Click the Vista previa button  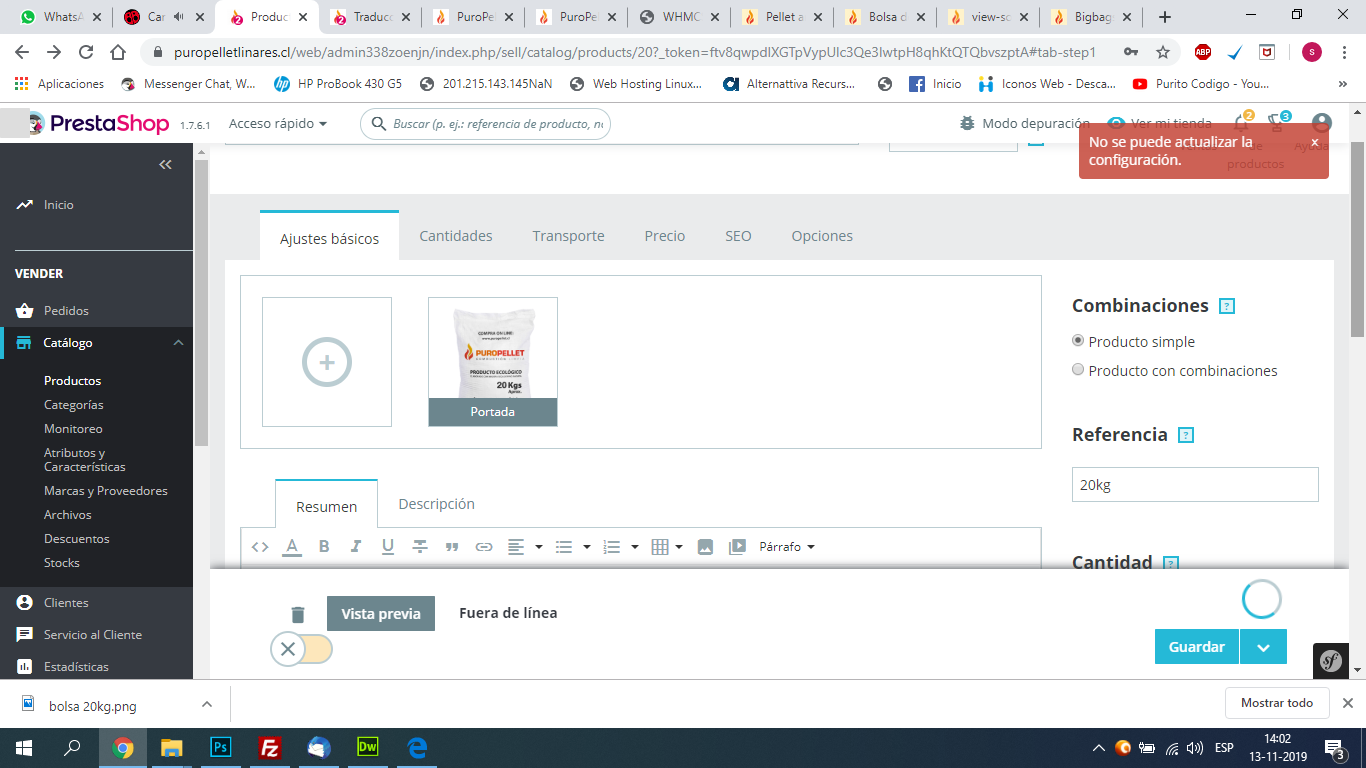[x=381, y=614]
